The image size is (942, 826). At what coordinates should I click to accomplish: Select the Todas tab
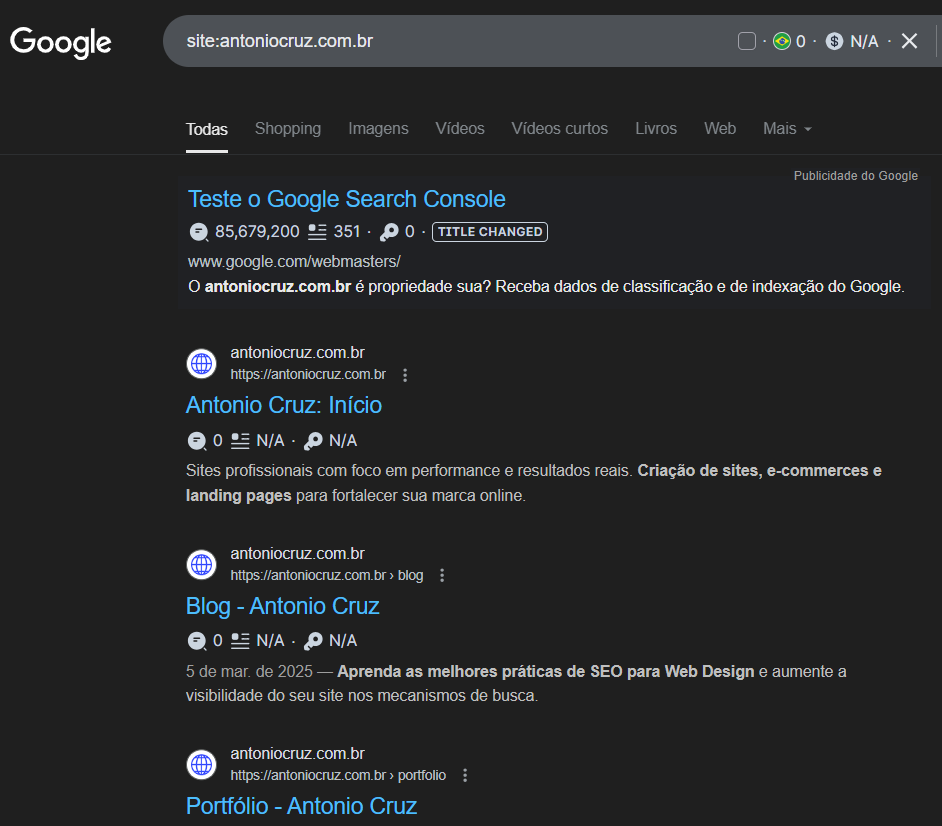pos(207,129)
